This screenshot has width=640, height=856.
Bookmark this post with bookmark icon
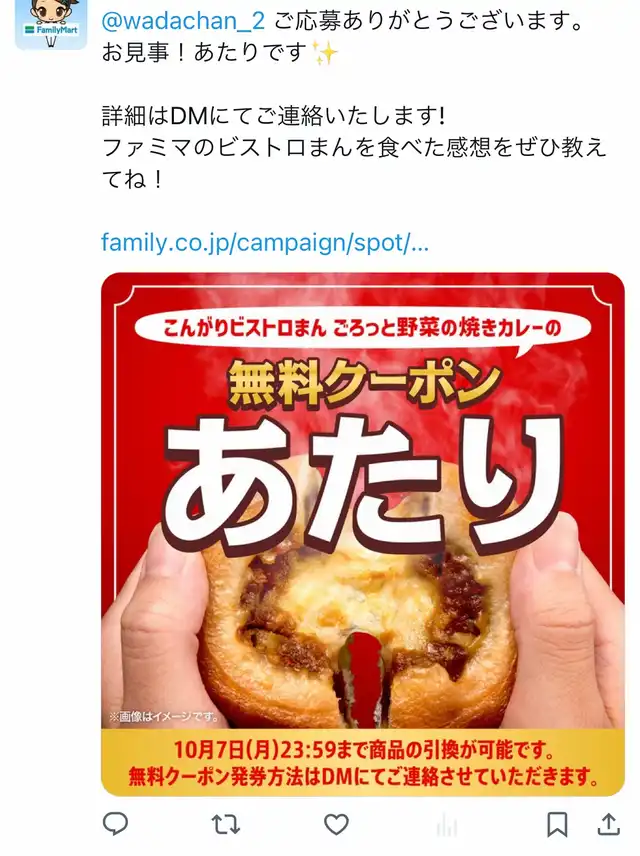pos(557,824)
